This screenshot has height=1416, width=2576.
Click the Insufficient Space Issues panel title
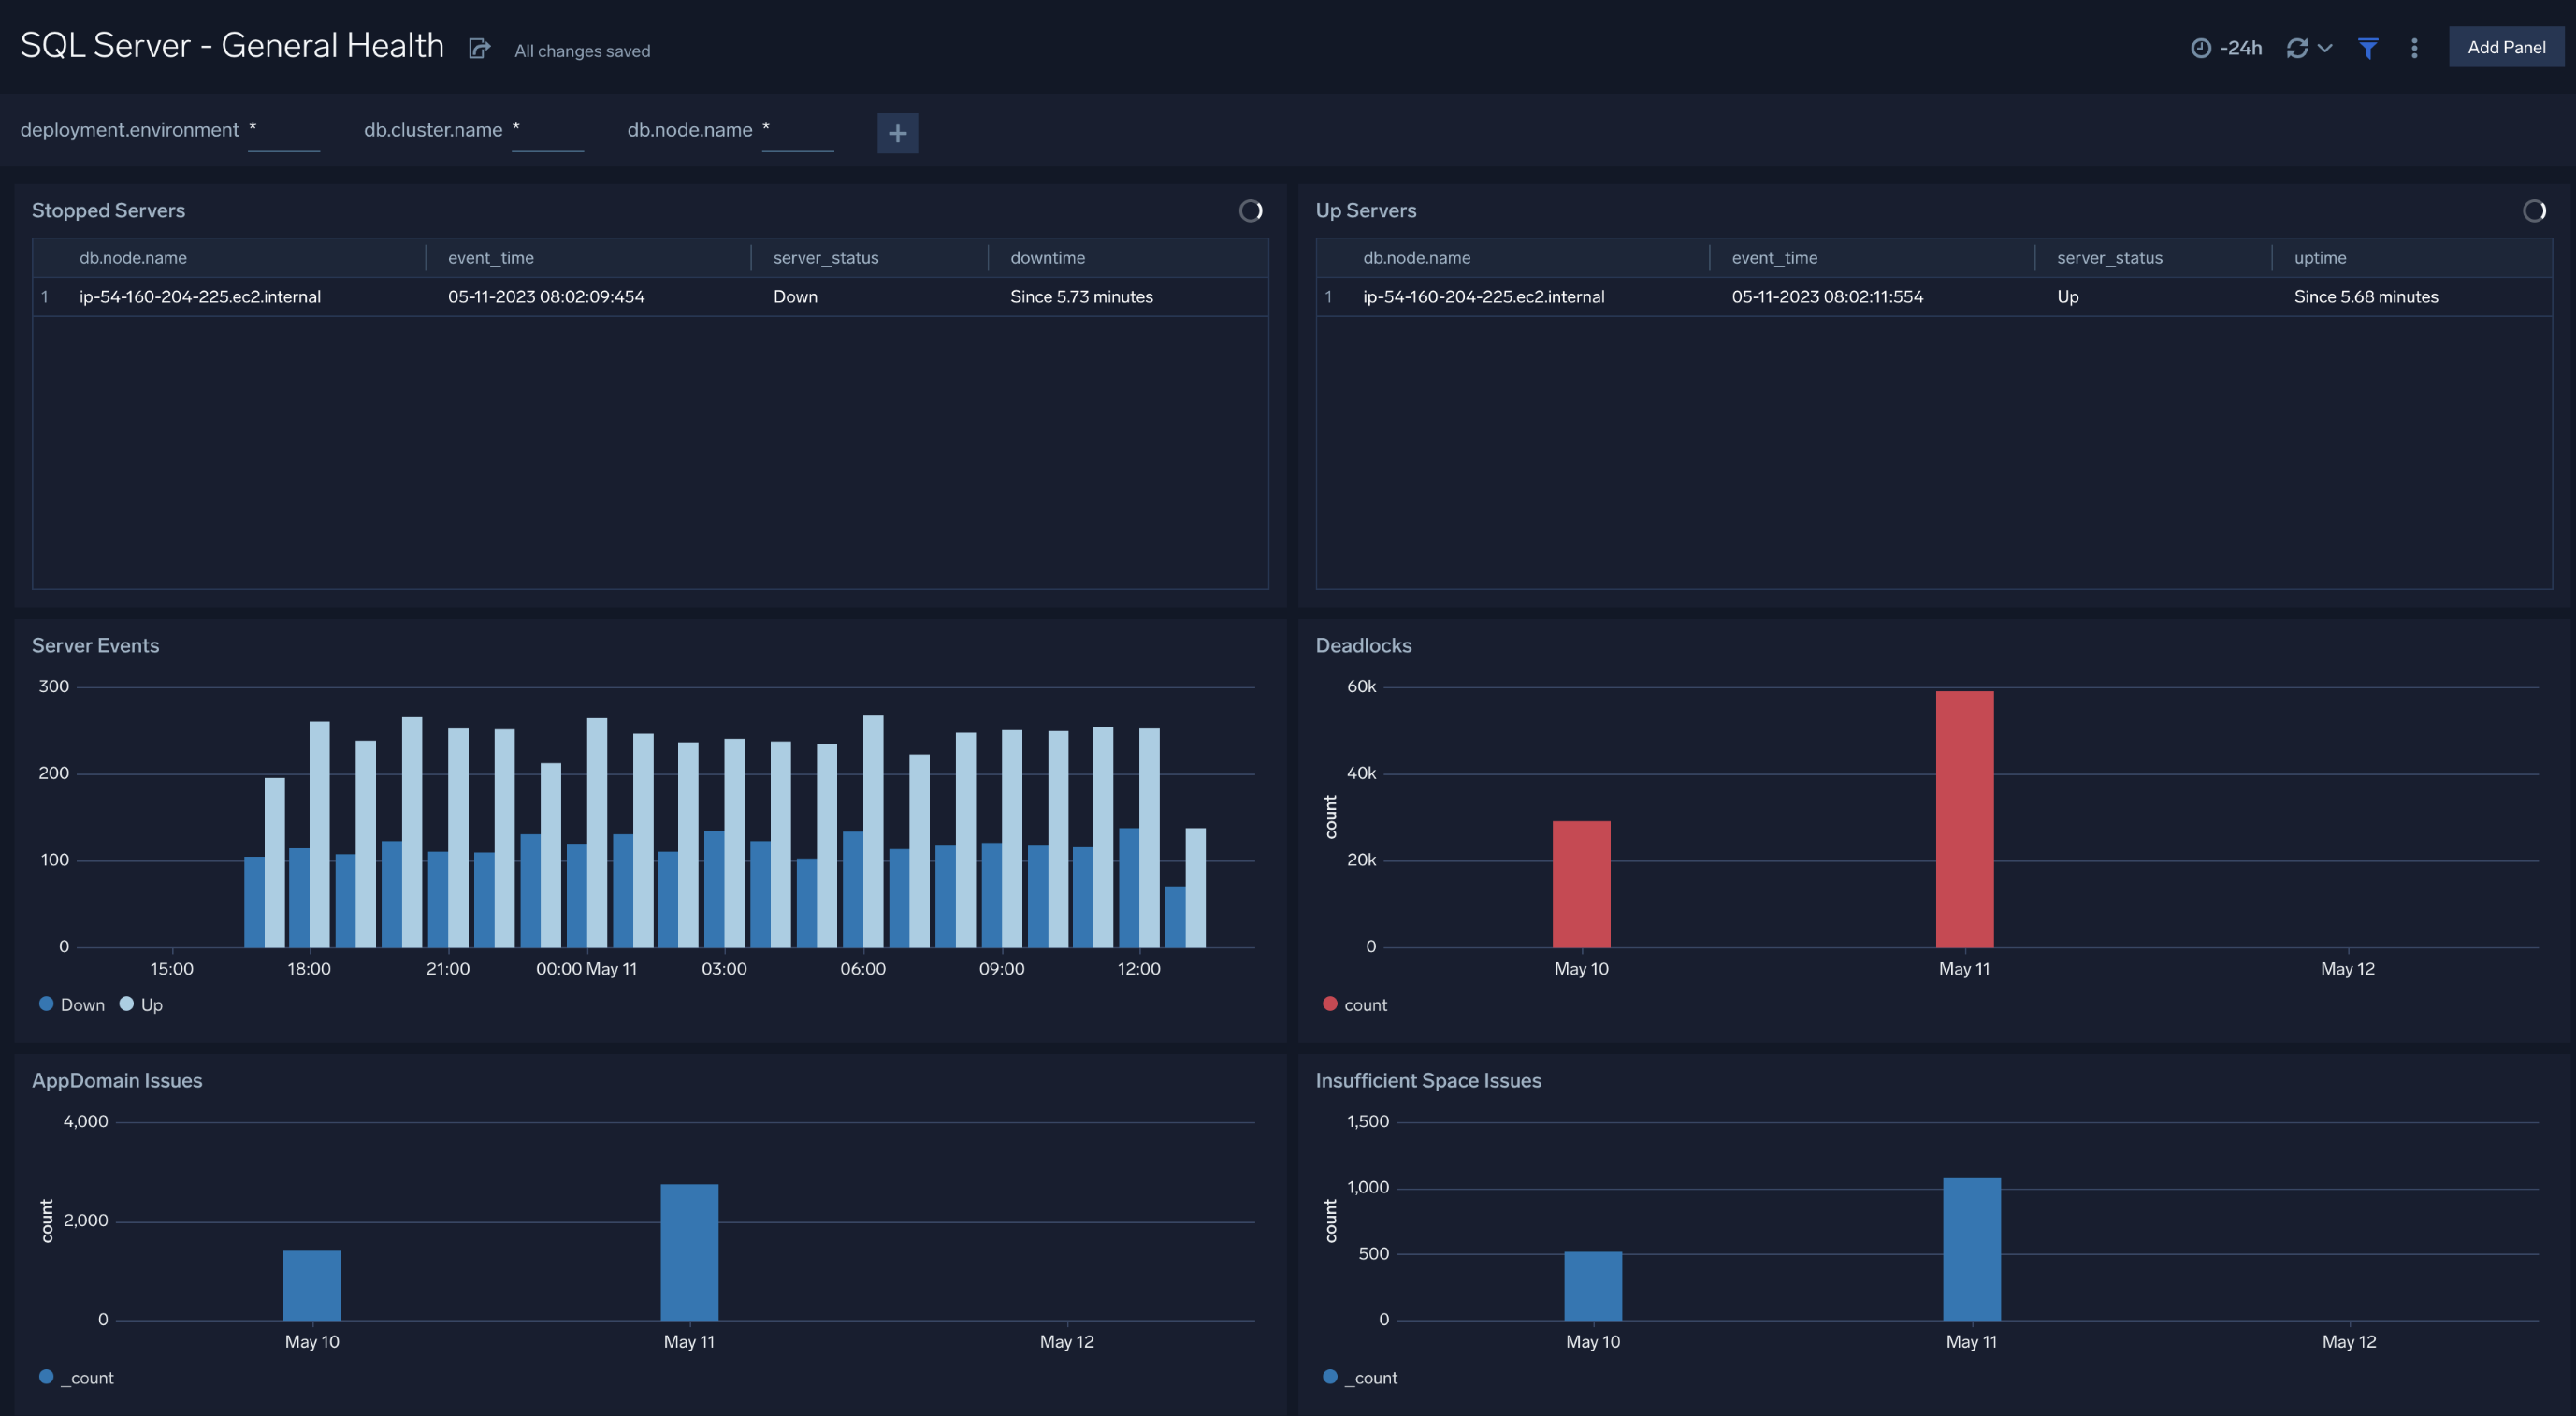coord(1427,1080)
